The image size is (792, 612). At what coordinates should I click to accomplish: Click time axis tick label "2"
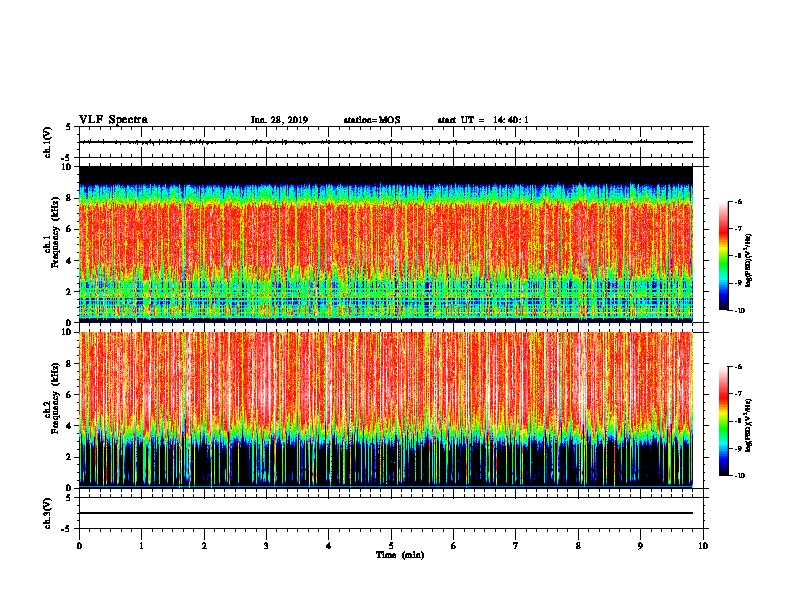click(x=204, y=546)
